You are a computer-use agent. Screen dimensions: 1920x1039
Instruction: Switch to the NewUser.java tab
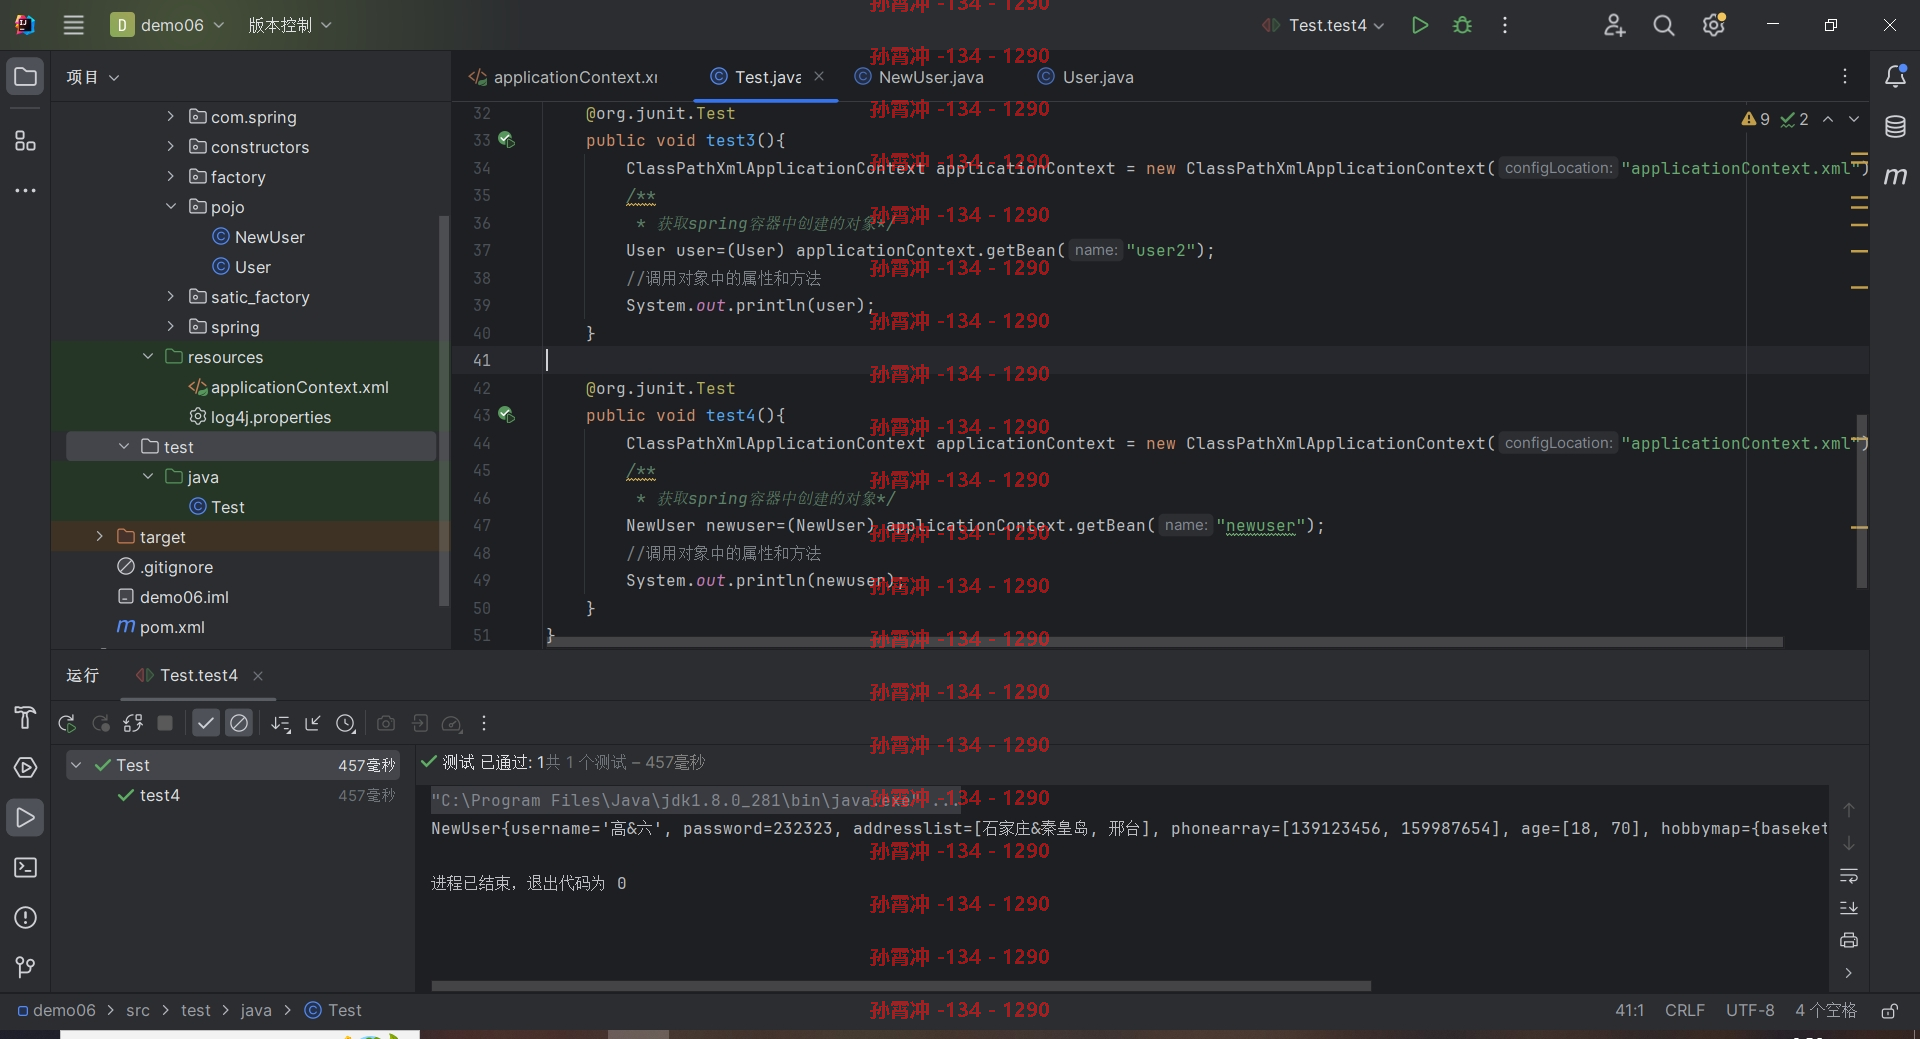click(x=919, y=77)
